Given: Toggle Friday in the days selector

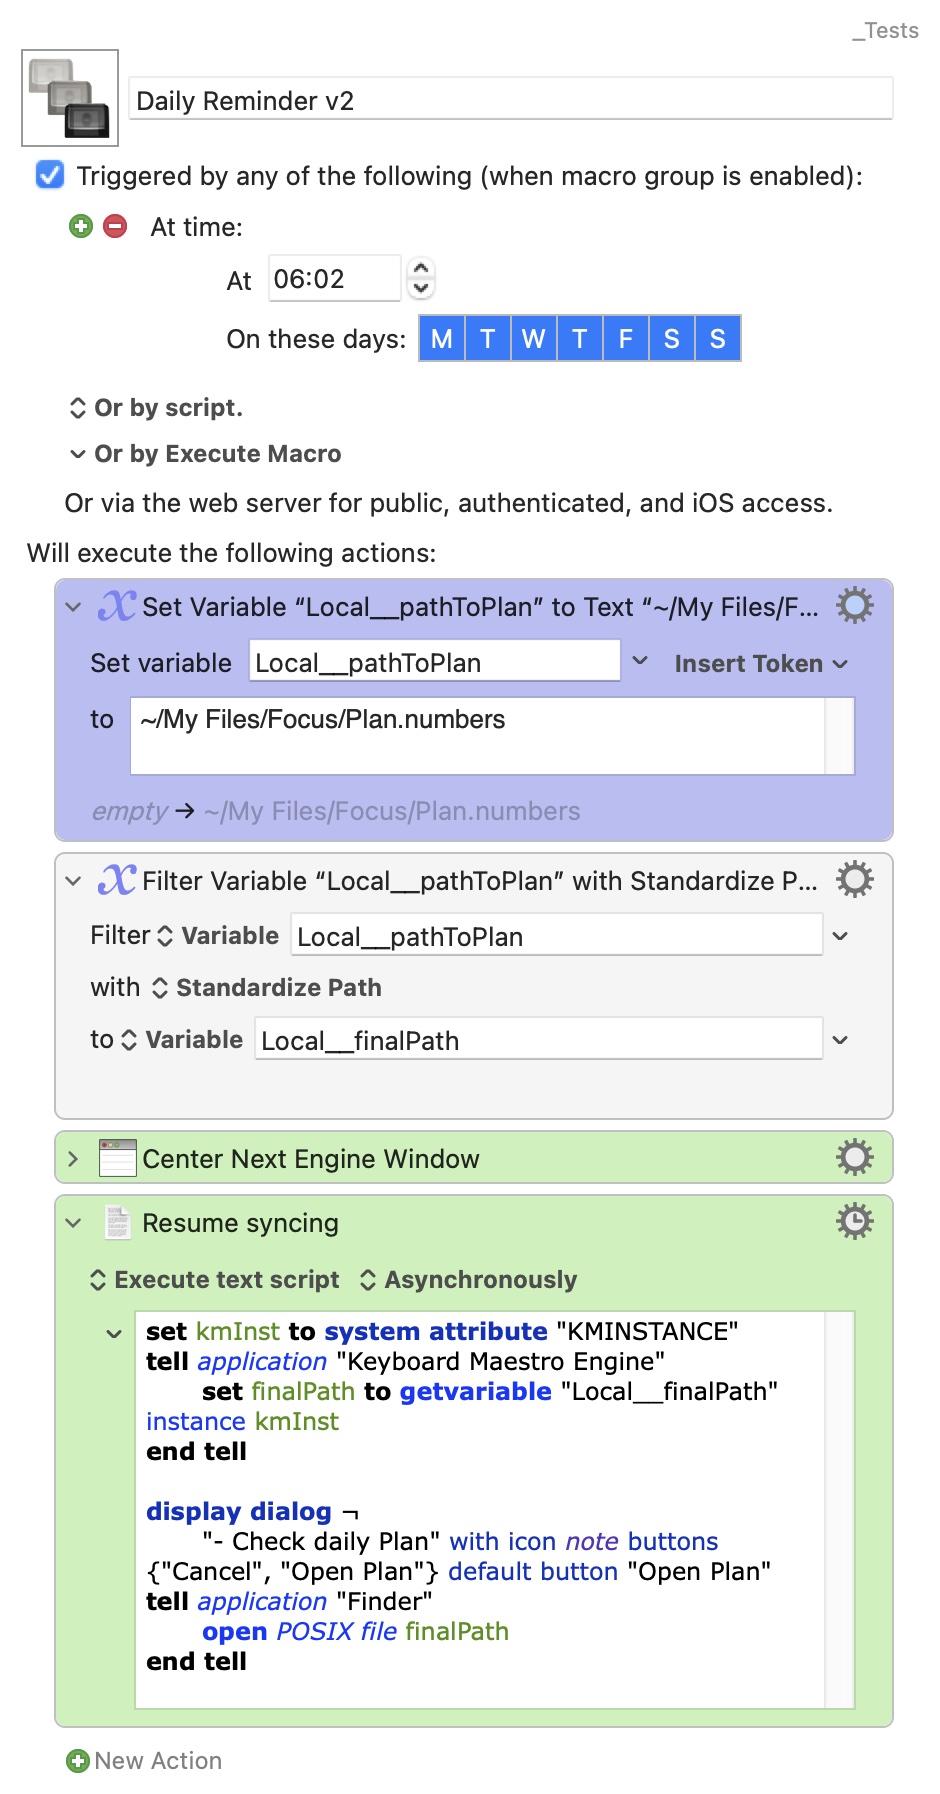Looking at the screenshot, I should [625, 339].
